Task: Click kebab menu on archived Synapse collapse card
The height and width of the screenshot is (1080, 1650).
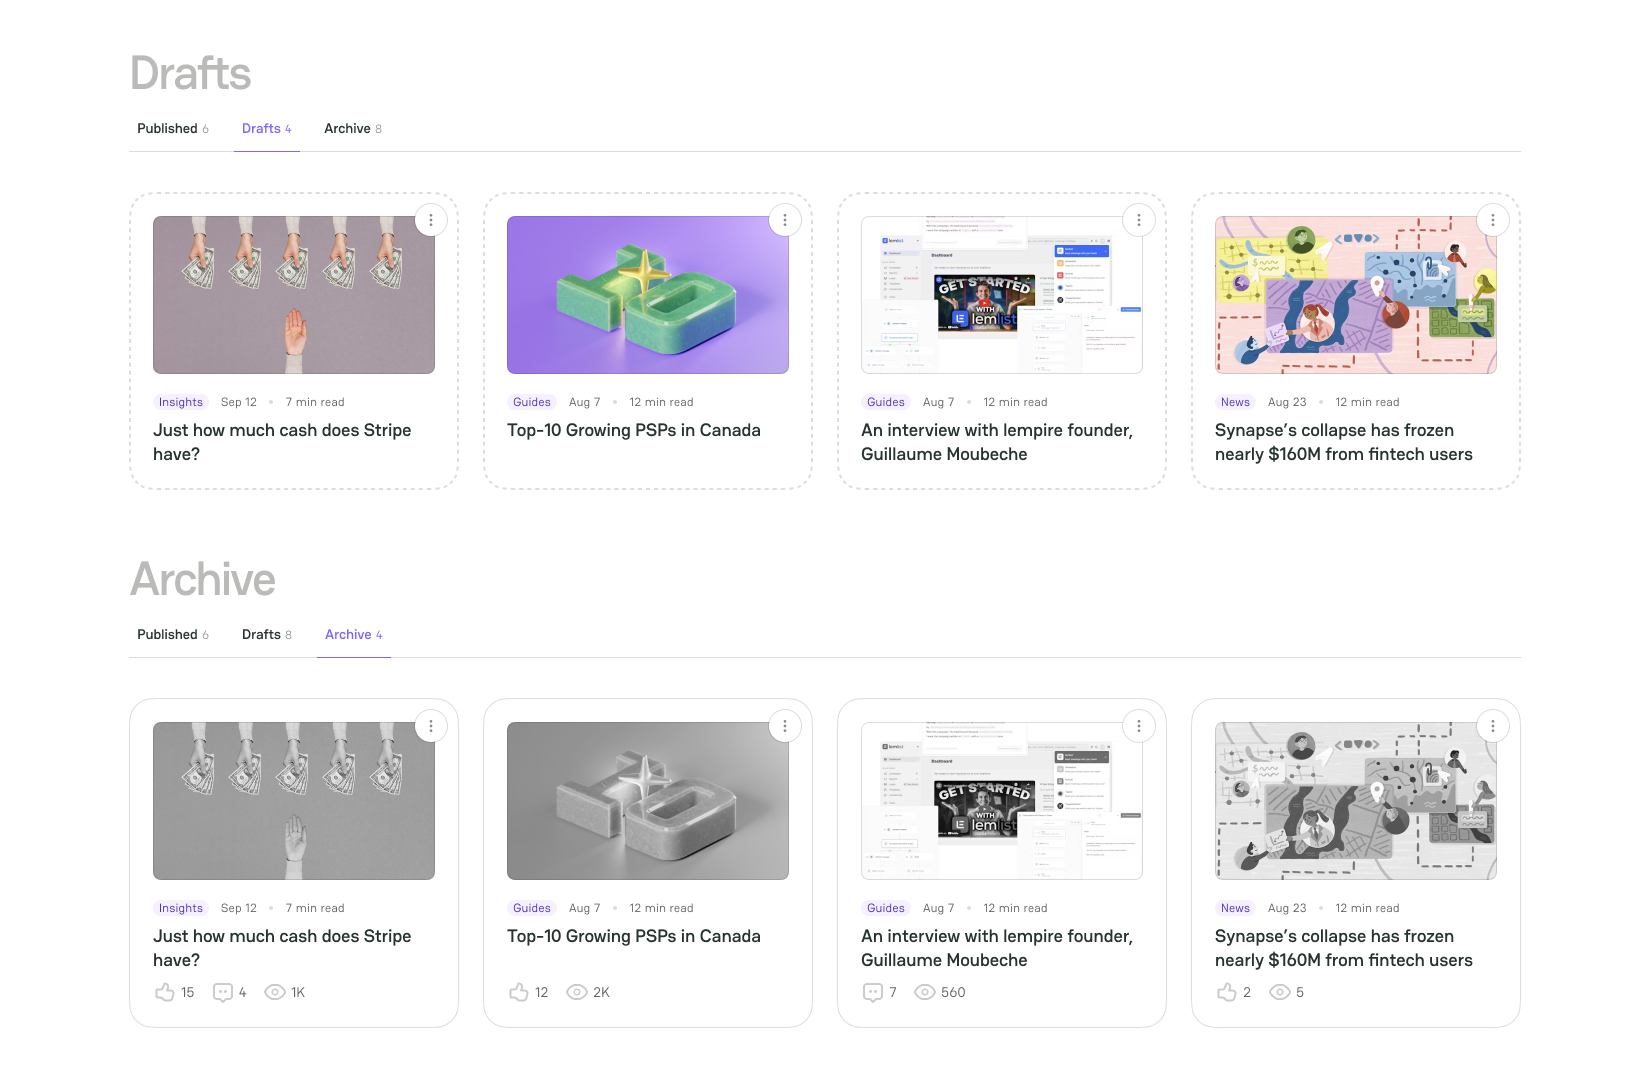Action: pyautogui.click(x=1493, y=726)
